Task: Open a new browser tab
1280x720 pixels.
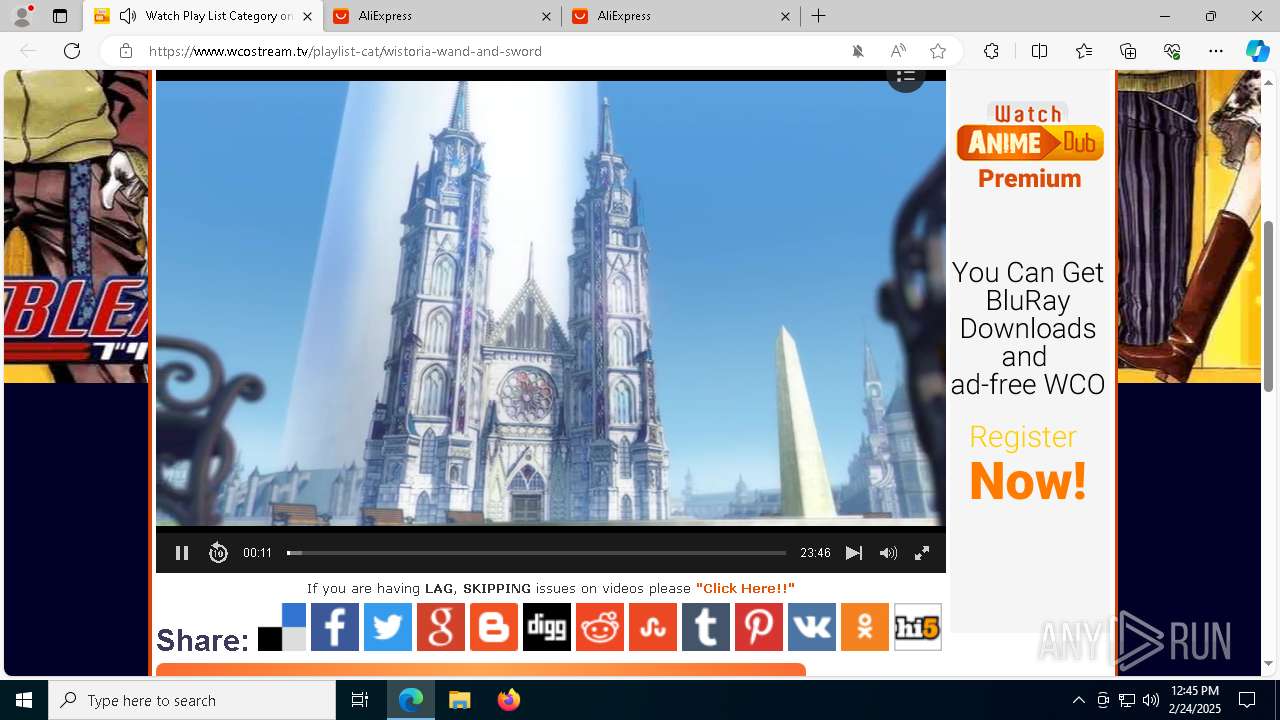Action: pos(818,16)
